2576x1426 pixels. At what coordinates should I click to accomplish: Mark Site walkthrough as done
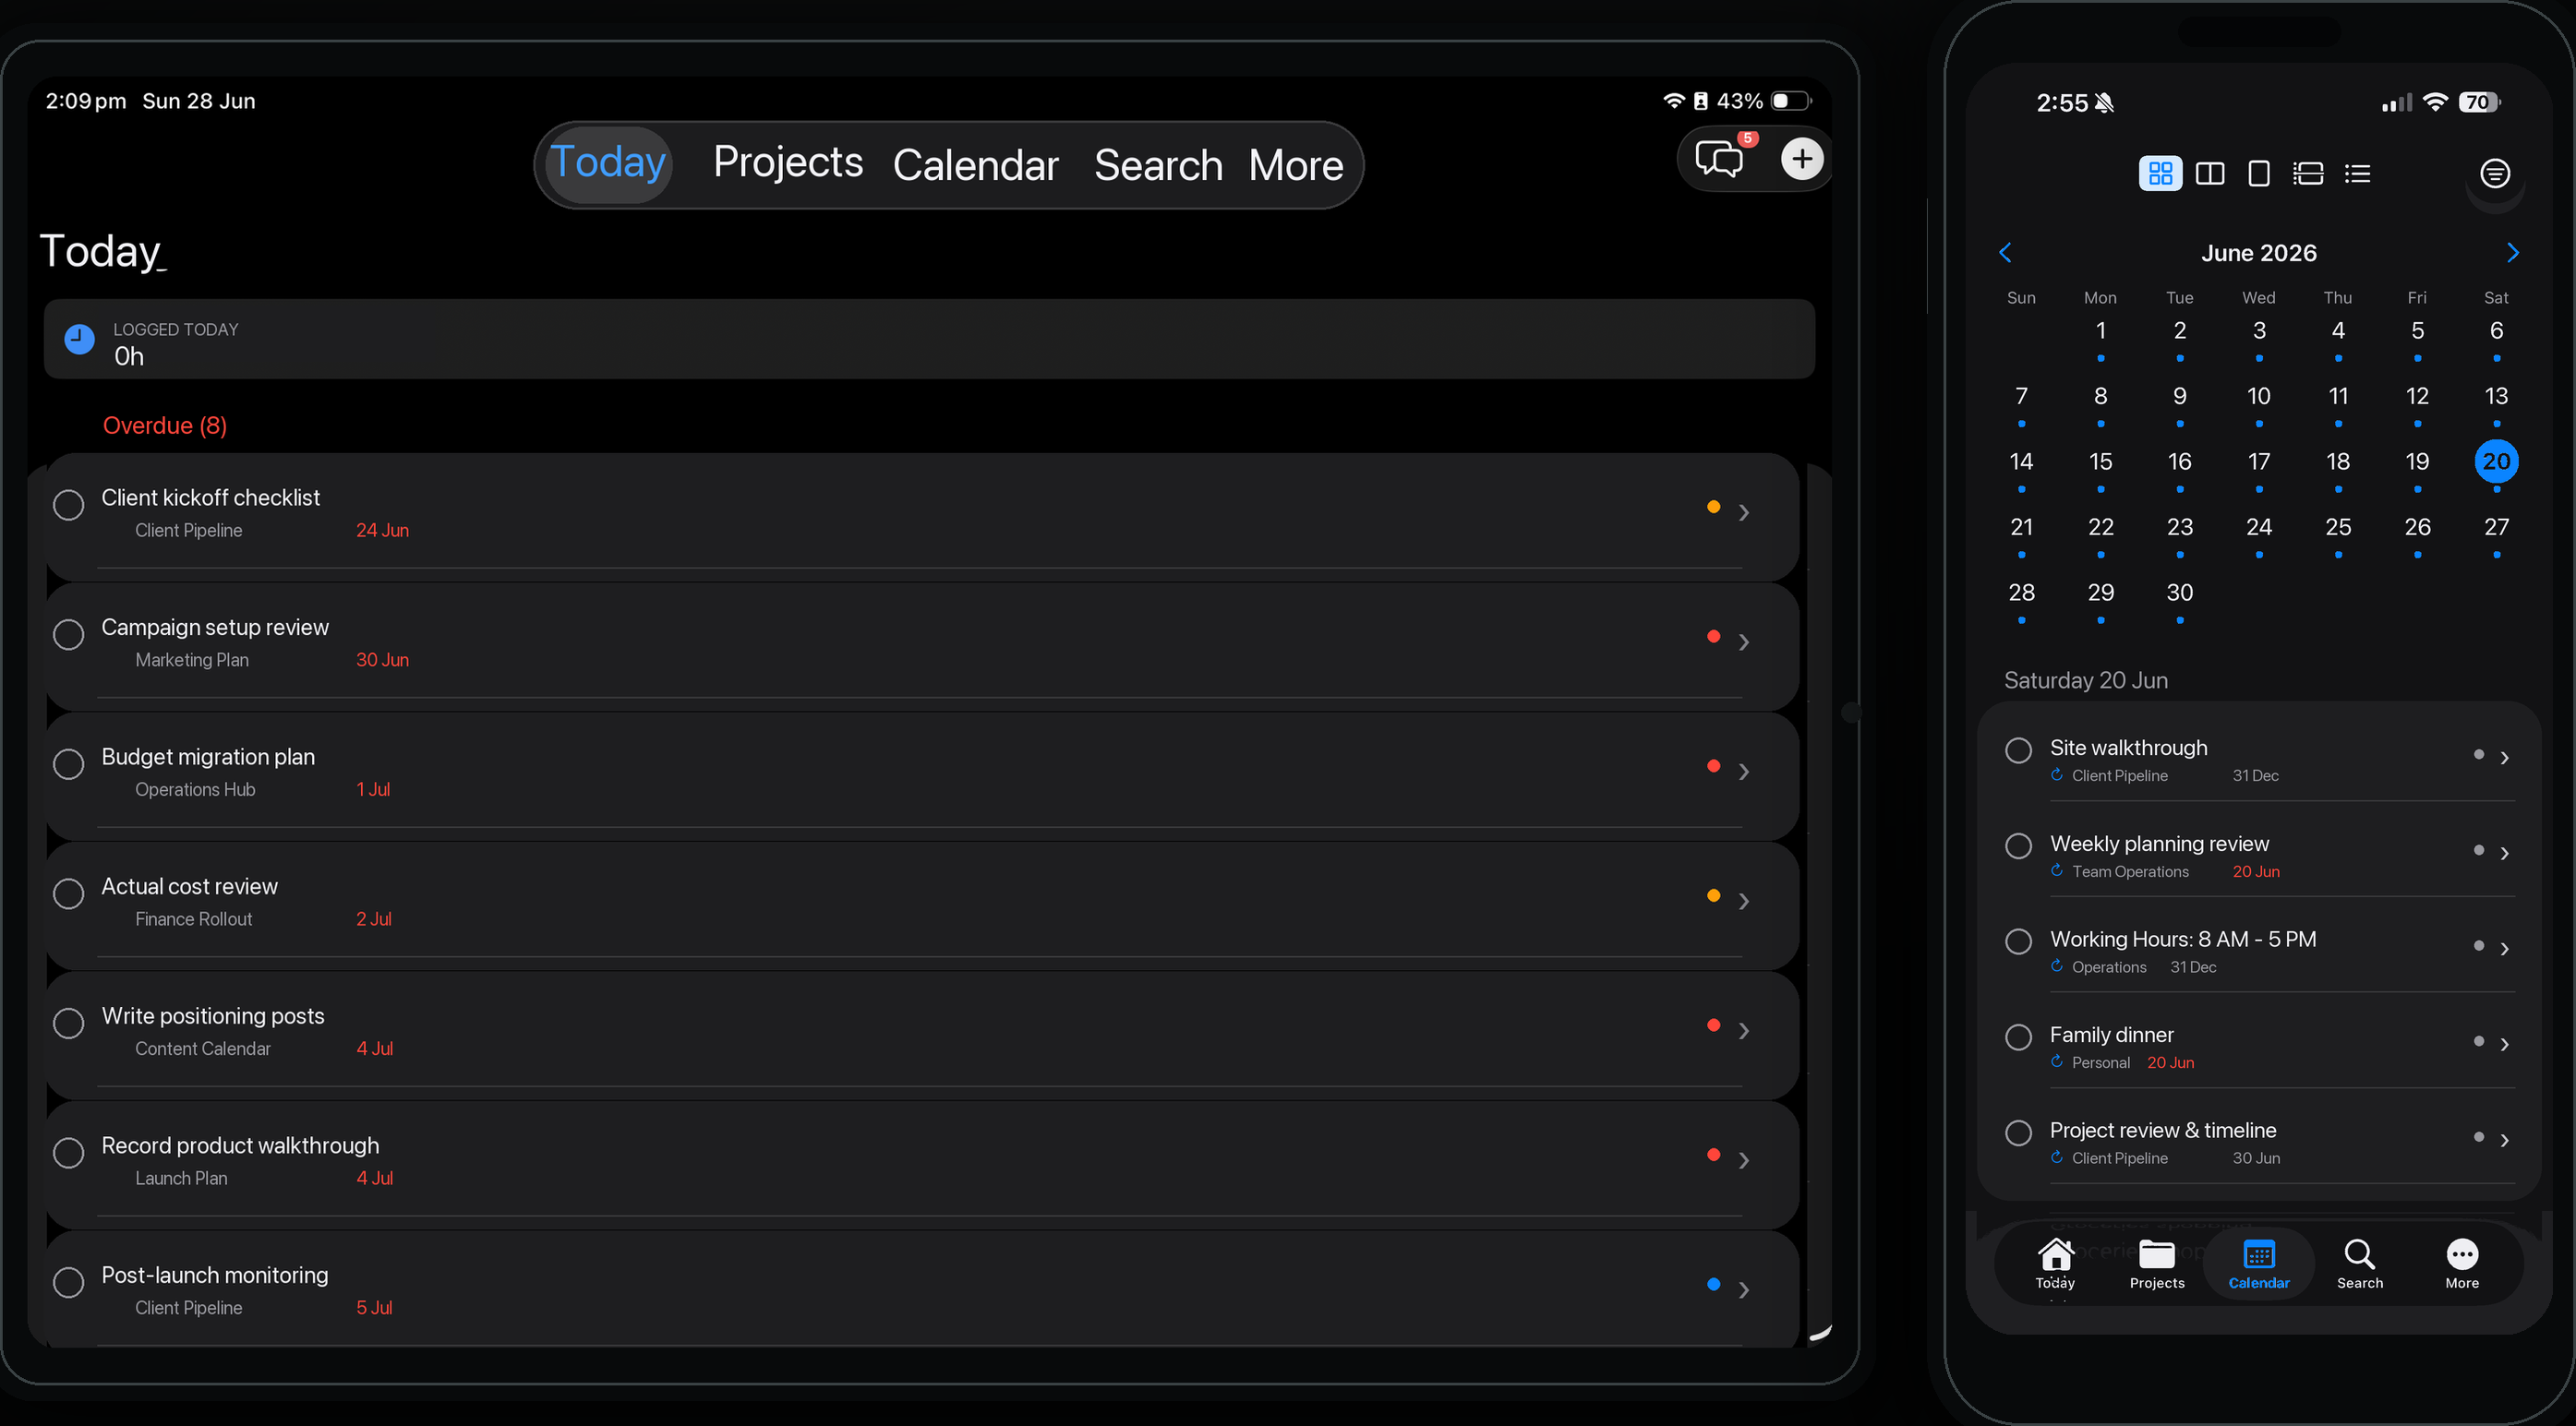(x=2018, y=750)
